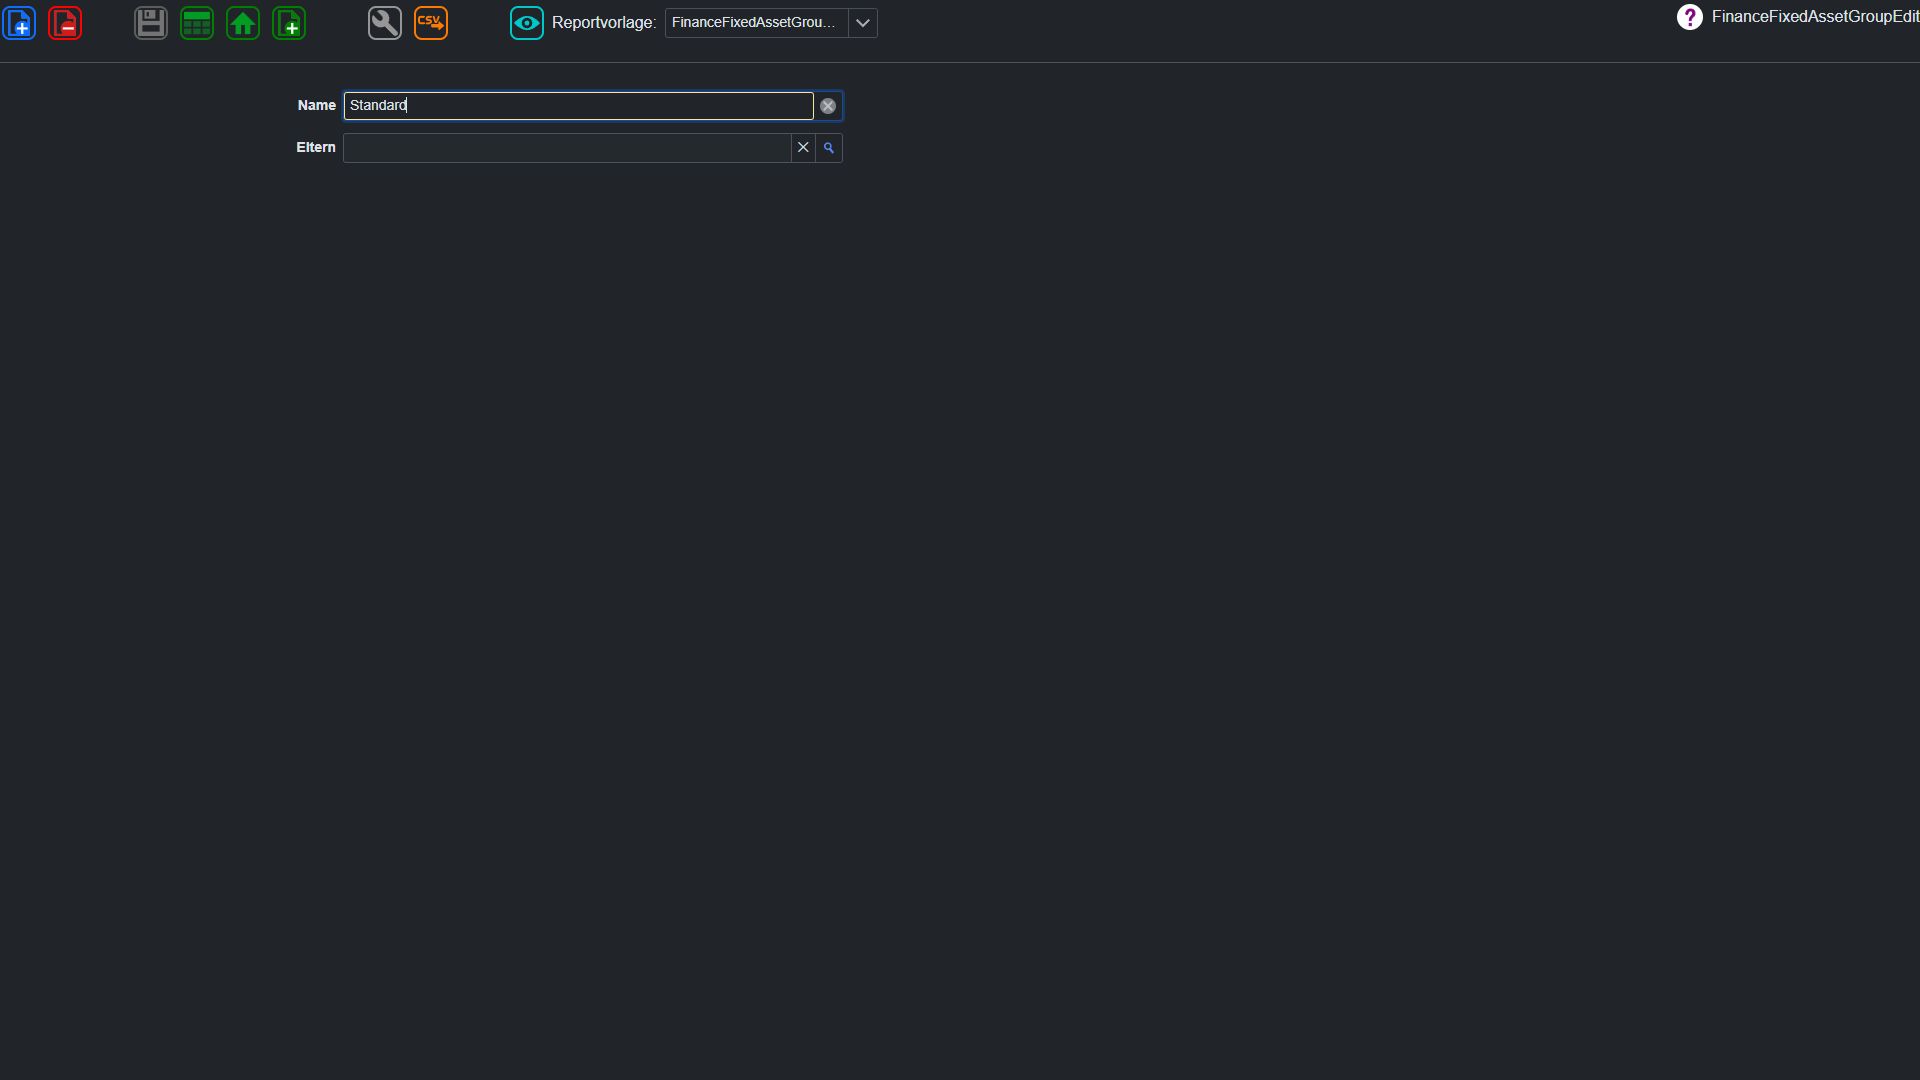This screenshot has width=1920, height=1080.
Task: Click the Reportvorlage label
Action: pos(604,23)
